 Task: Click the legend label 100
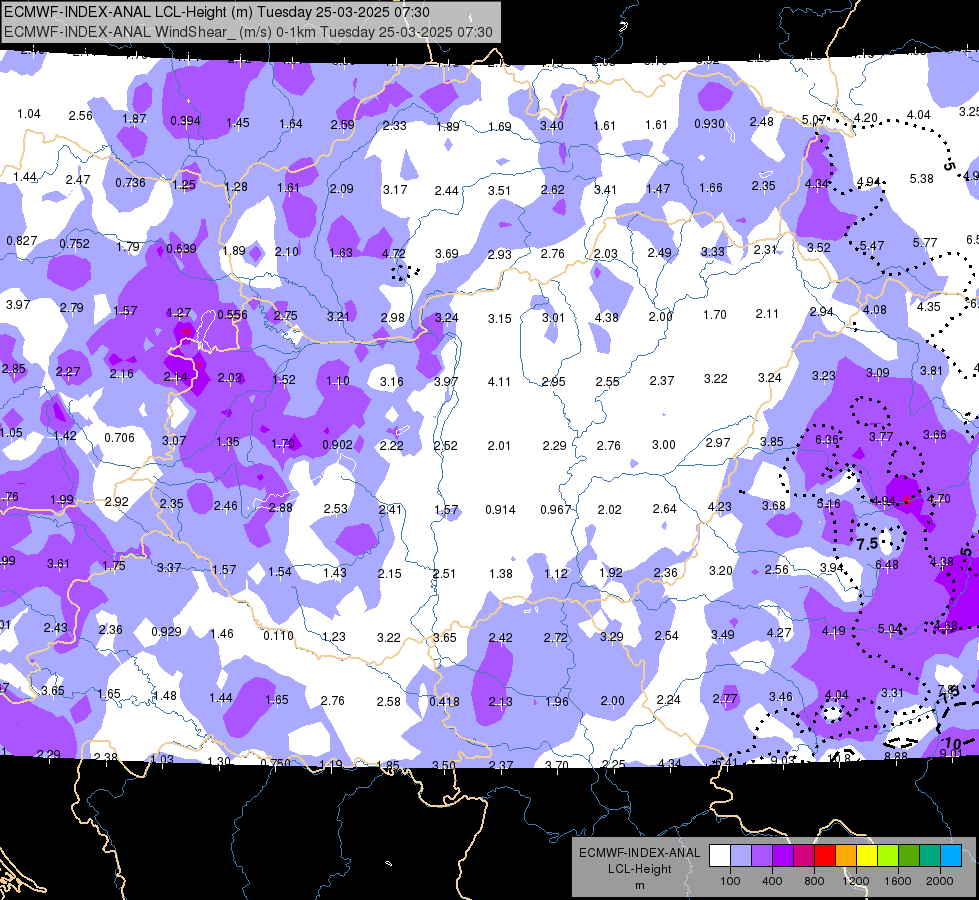(x=730, y=881)
